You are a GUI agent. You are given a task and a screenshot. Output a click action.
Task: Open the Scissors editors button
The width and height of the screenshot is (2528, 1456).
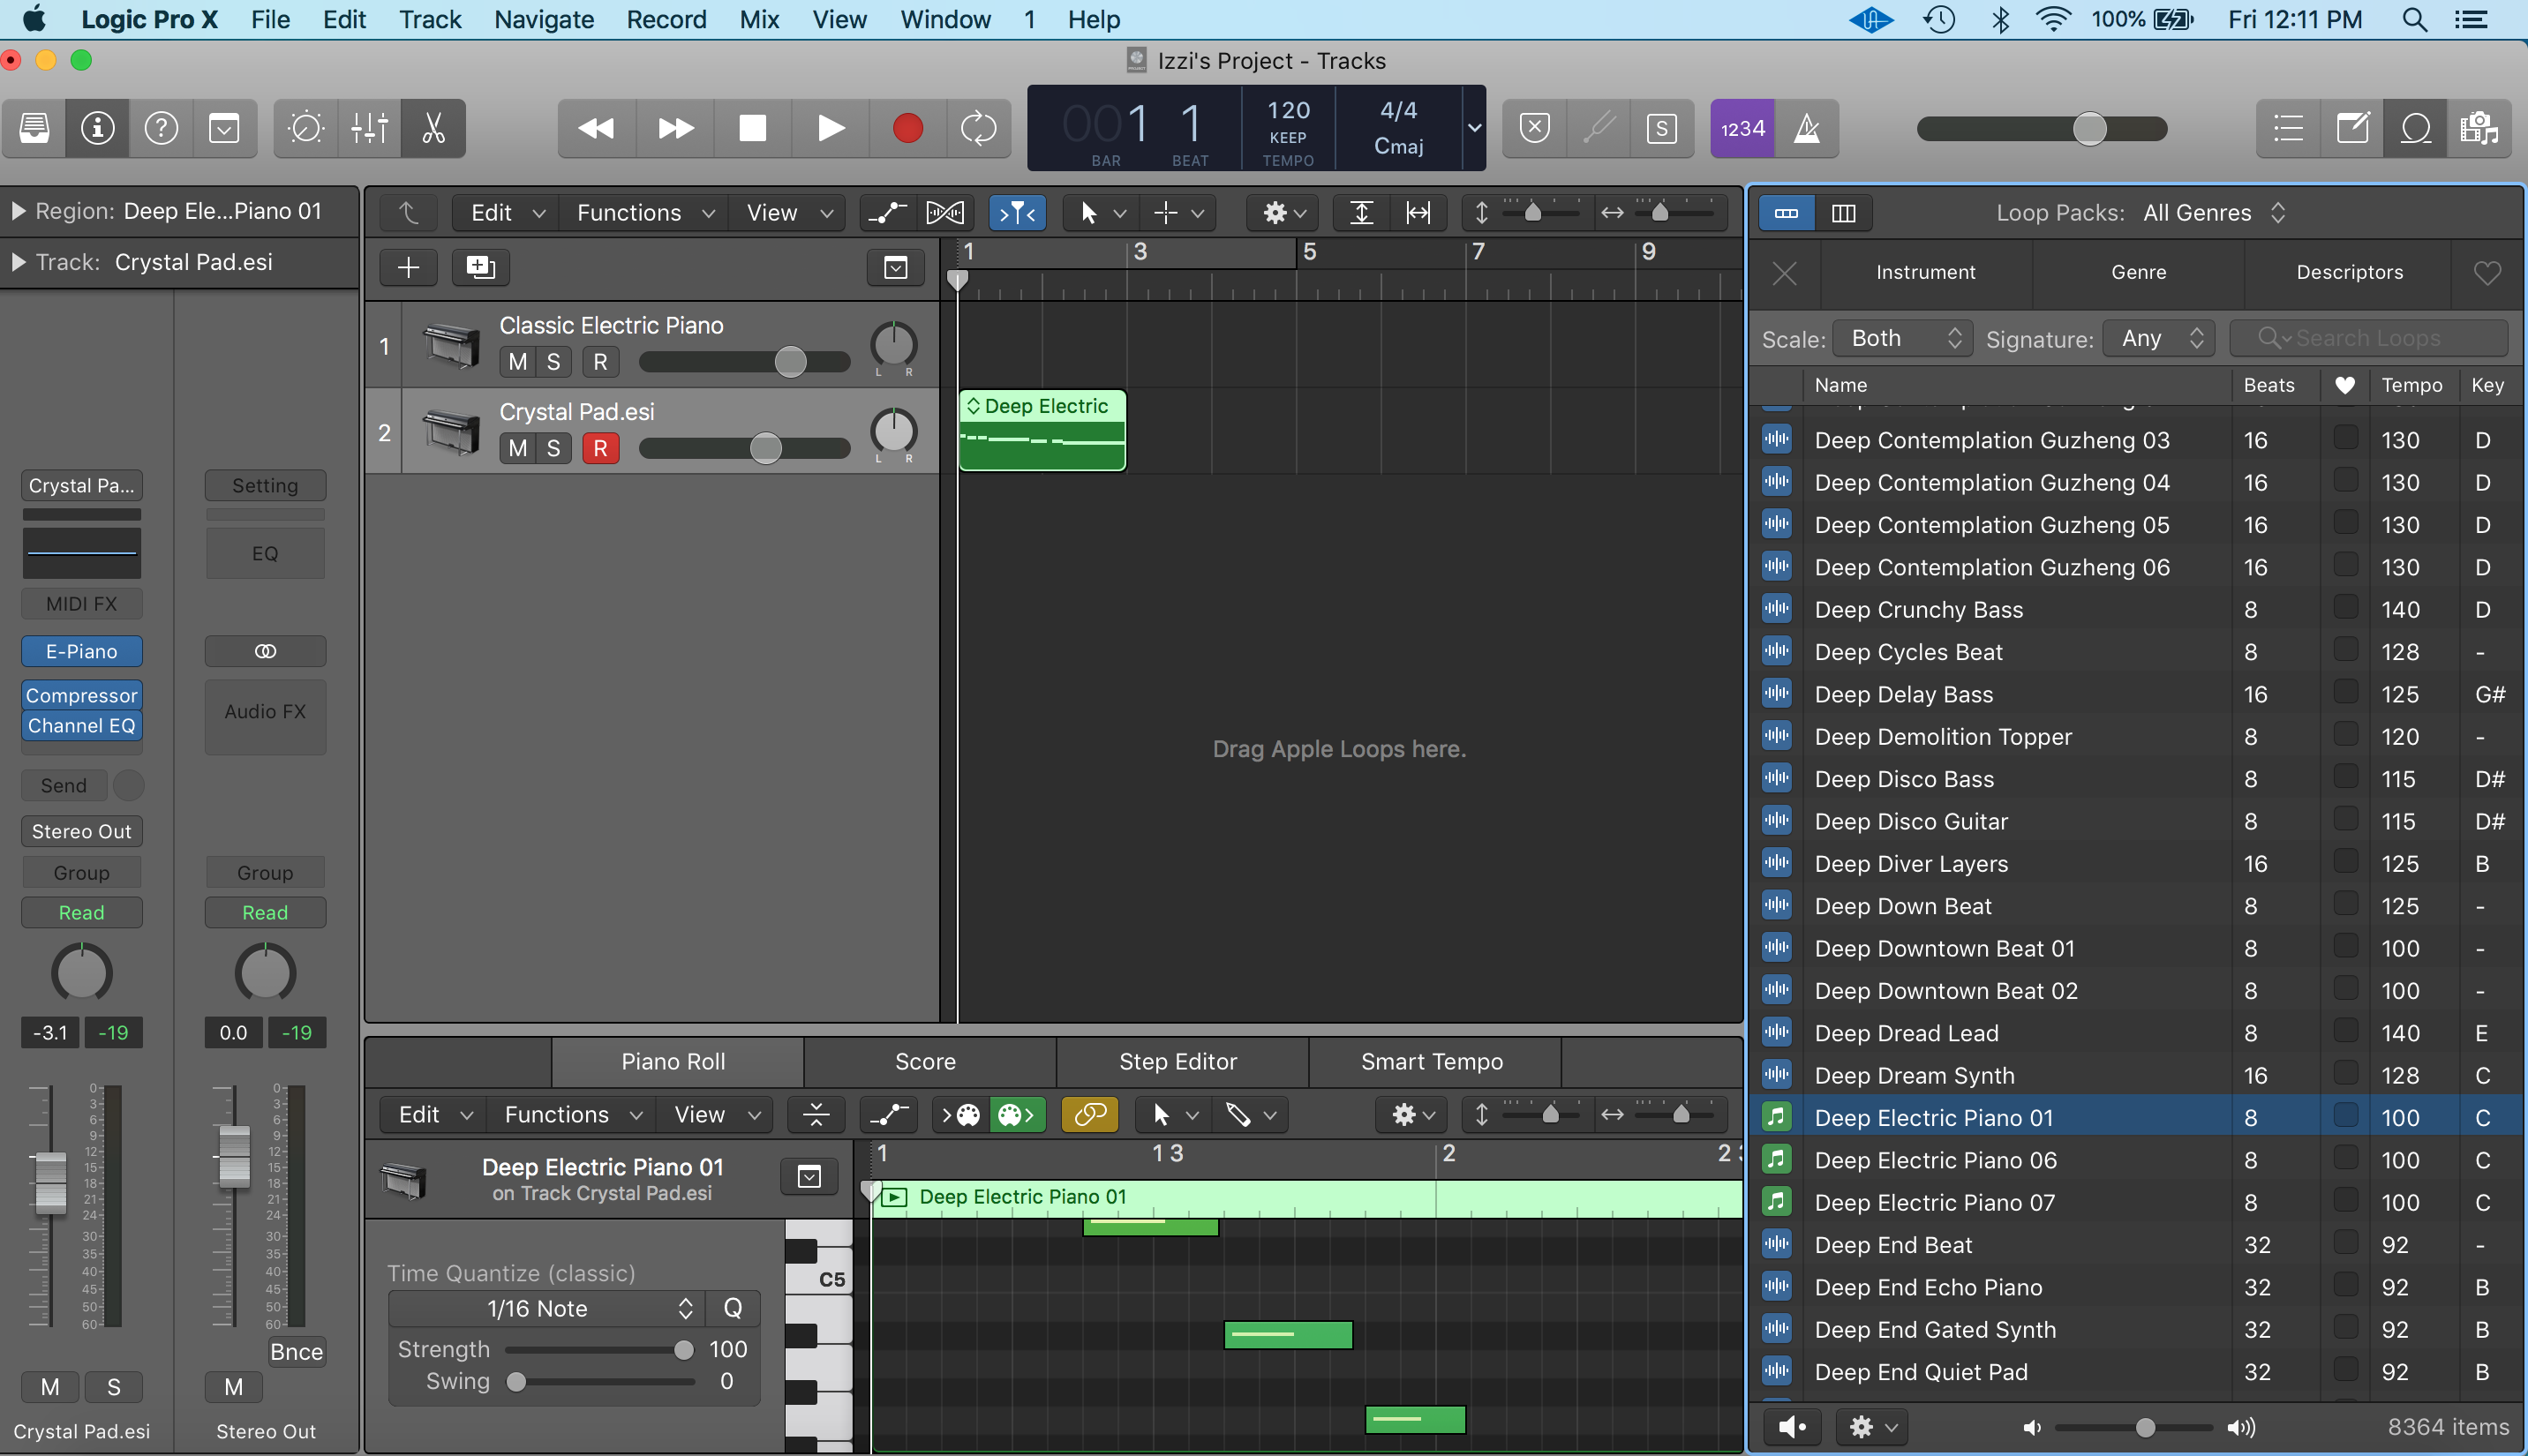[433, 128]
